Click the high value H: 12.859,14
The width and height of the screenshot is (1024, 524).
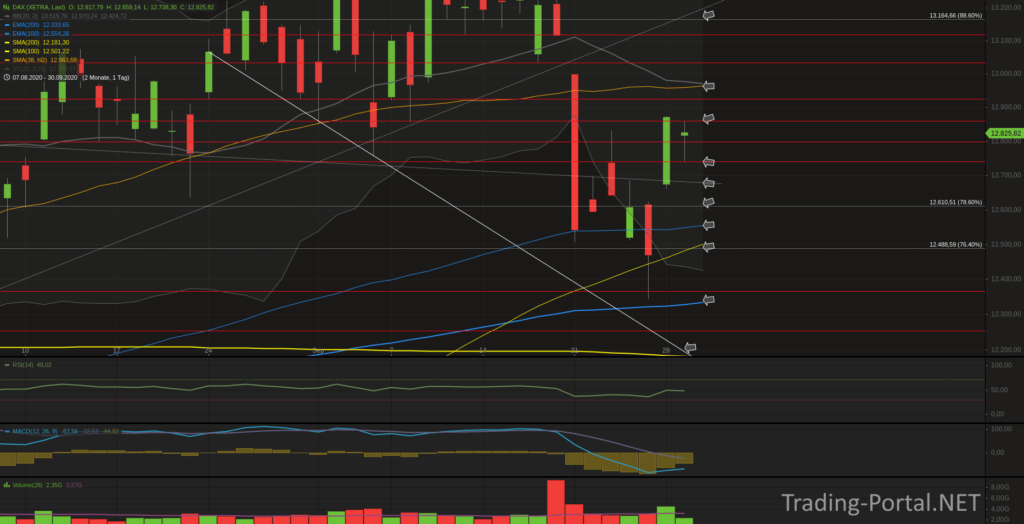pos(123,7)
